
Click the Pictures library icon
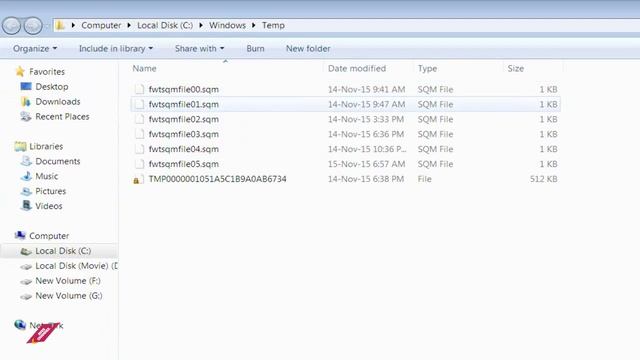26,191
